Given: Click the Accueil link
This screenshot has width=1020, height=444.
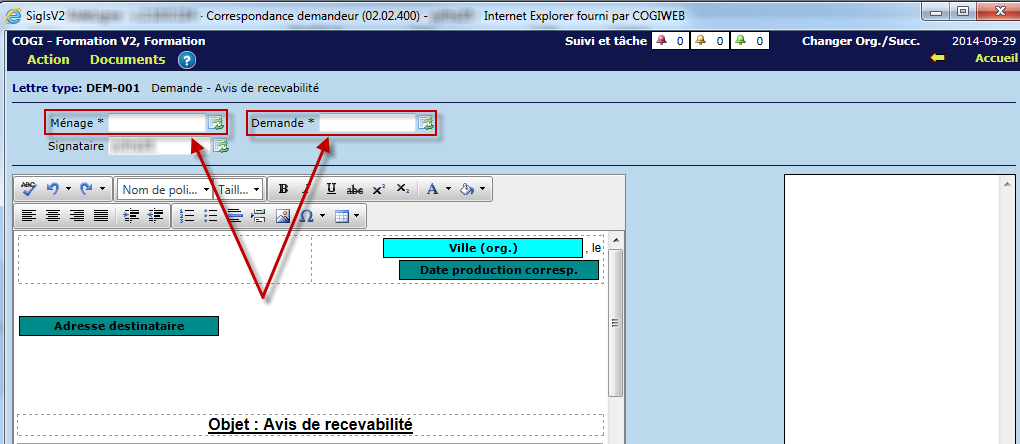Looking at the screenshot, I should click(x=996, y=59).
